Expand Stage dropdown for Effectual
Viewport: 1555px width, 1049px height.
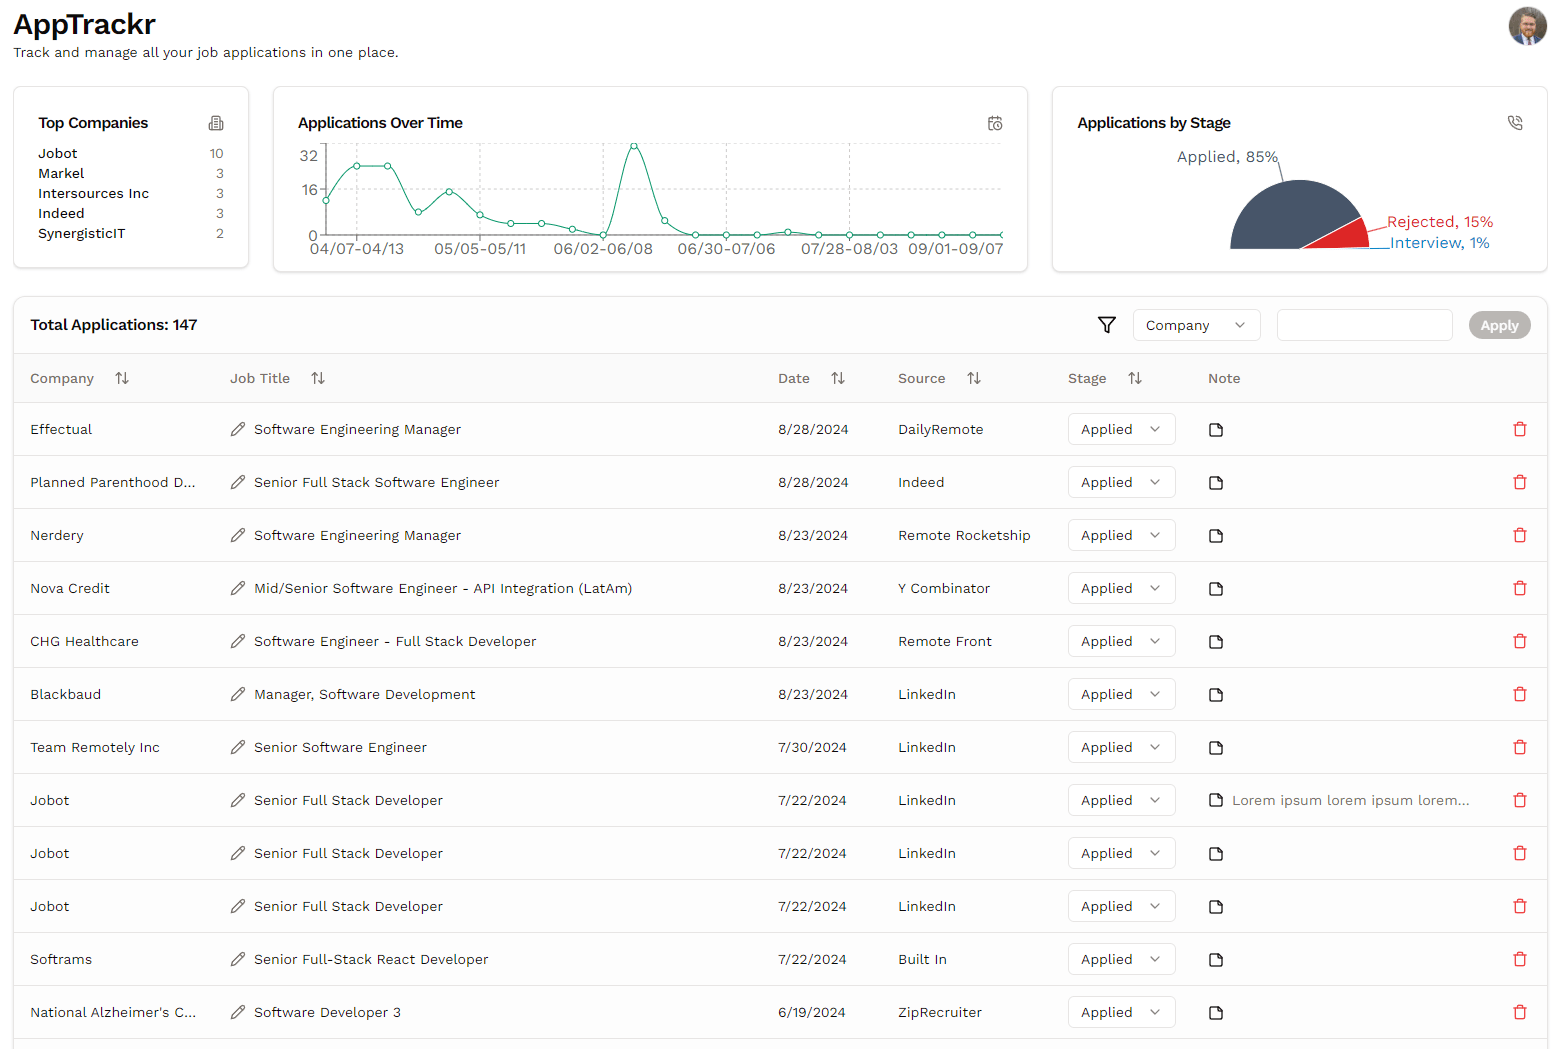coord(1121,429)
